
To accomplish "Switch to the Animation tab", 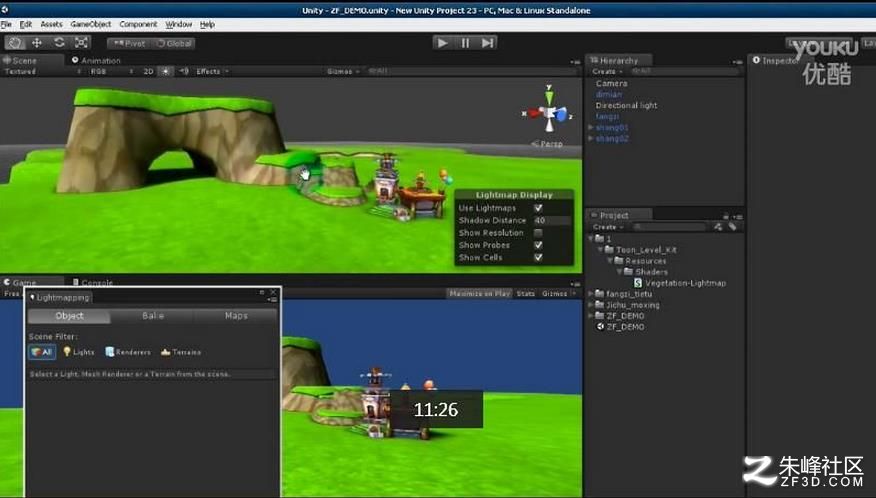I will (x=96, y=60).
